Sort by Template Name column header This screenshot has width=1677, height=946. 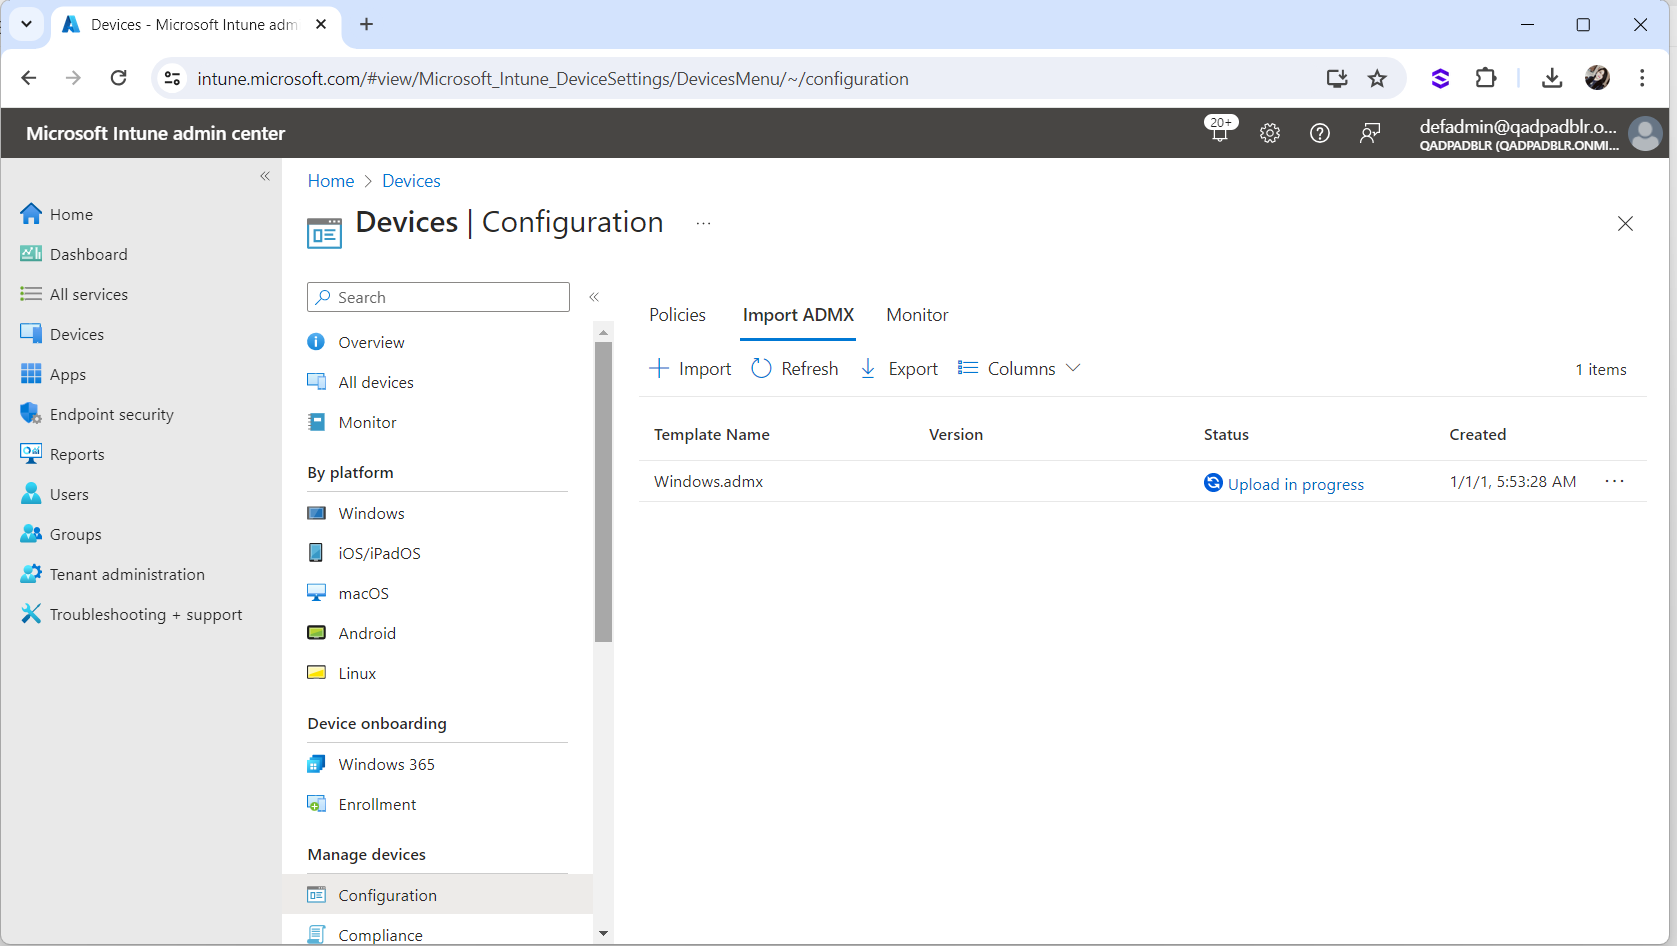point(712,434)
